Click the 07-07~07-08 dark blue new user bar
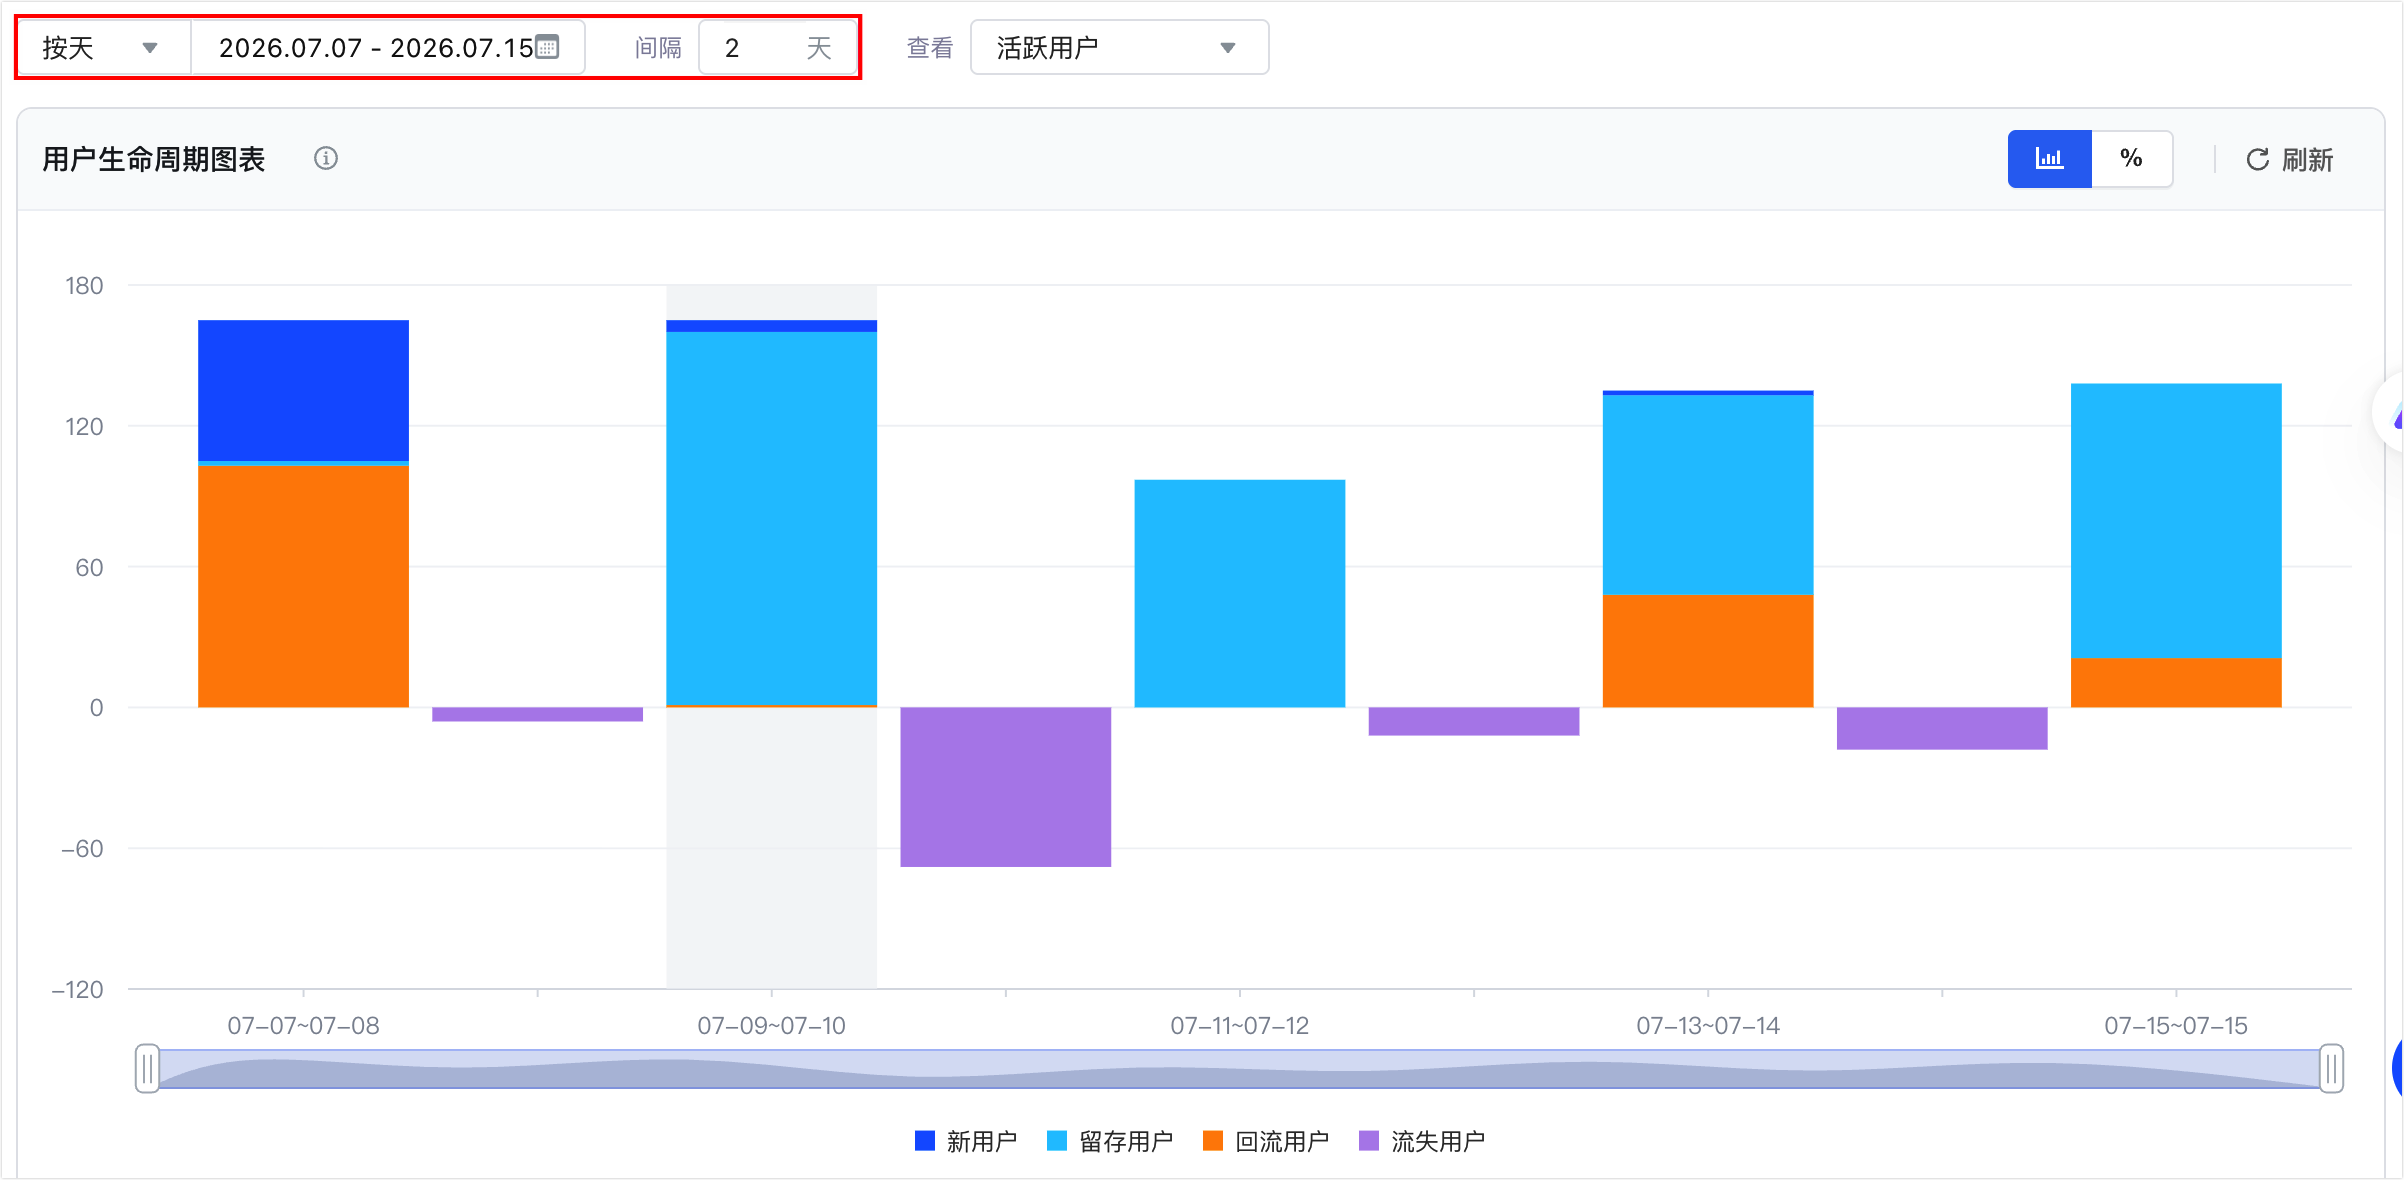Image resolution: width=2404 pixels, height=1180 pixels. 303,390
